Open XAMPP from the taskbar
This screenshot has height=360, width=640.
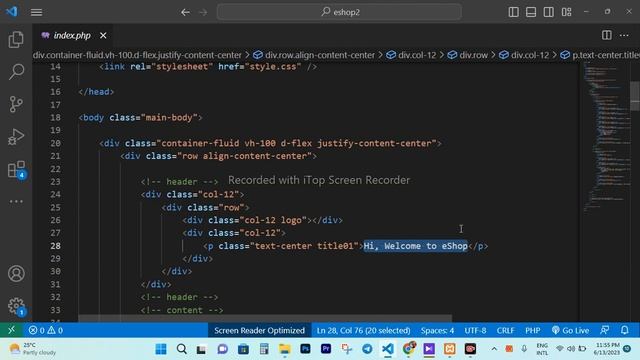pyautogui.click(x=449, y=349)
